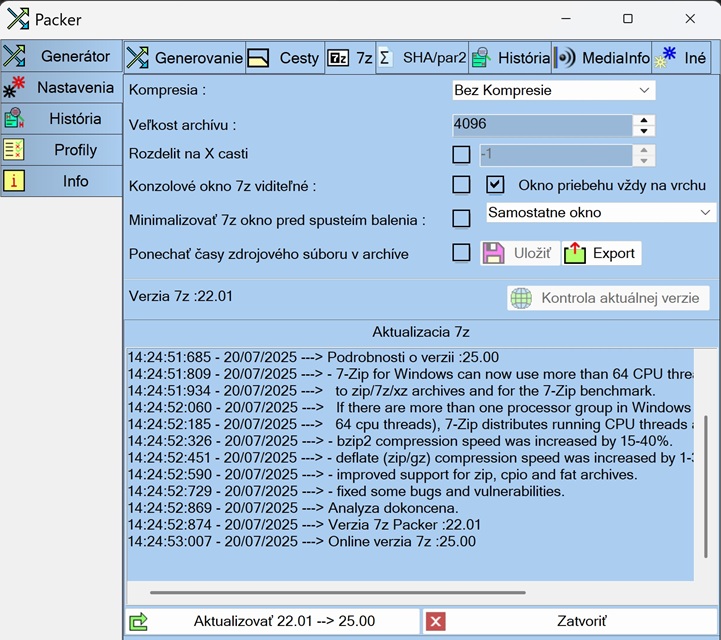Select log line 'Analyza dokoncena.'

click(293, 508)
